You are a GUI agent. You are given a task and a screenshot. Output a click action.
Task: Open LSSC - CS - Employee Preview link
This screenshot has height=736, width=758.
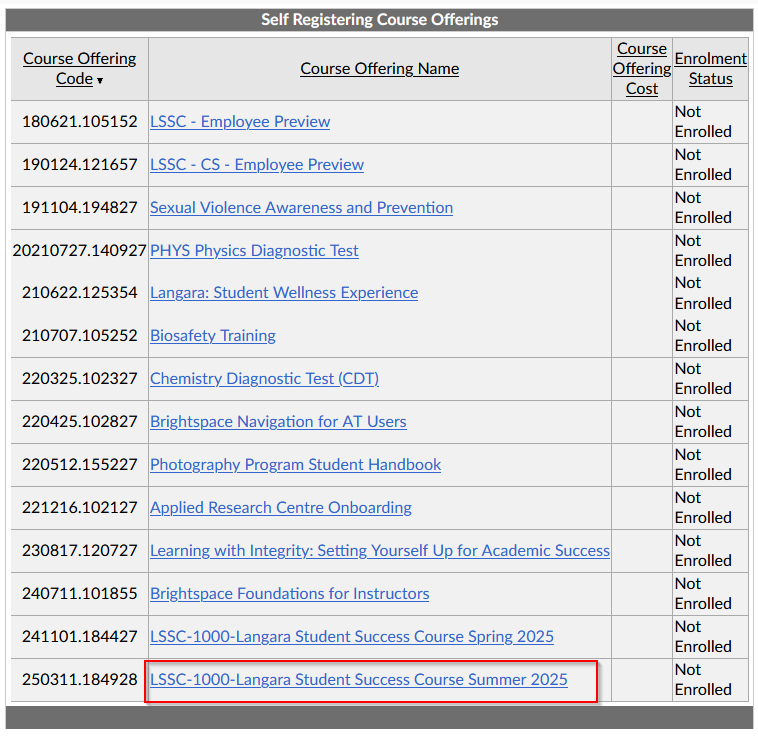(x=257, y=165)
